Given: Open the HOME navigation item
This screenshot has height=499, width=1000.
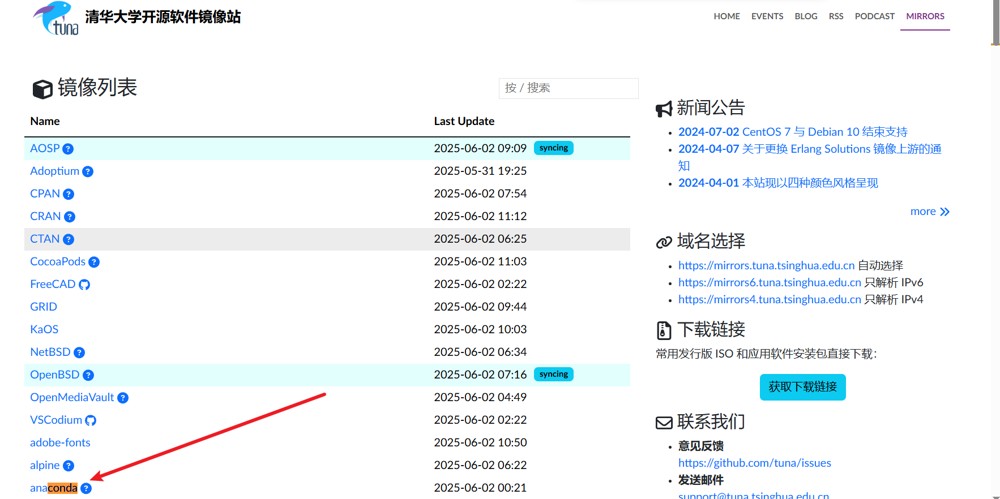Looking at the screenshot, I should [726, 17].
